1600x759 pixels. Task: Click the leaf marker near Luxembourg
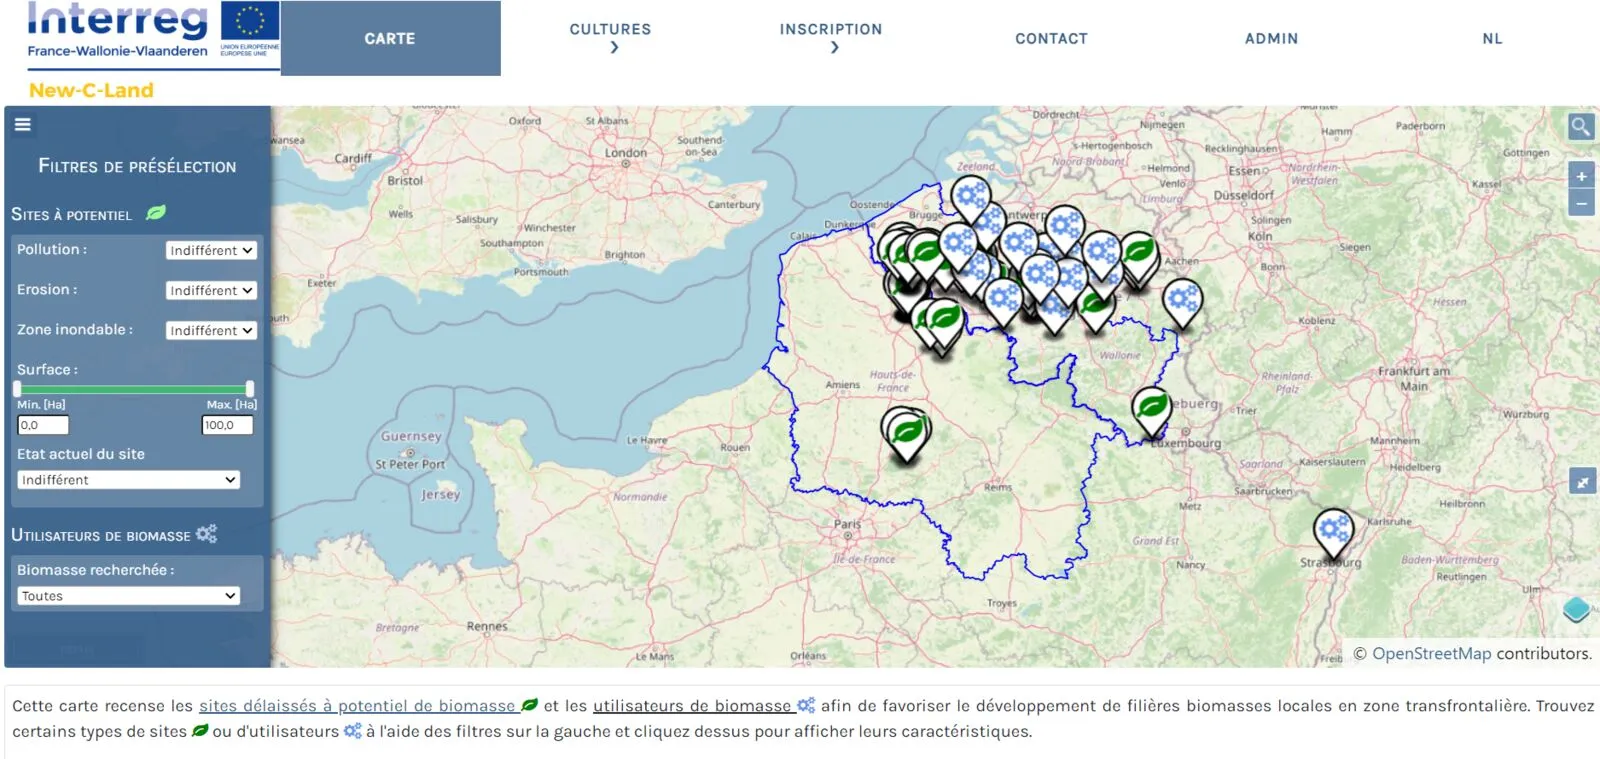coord(1152,412)
